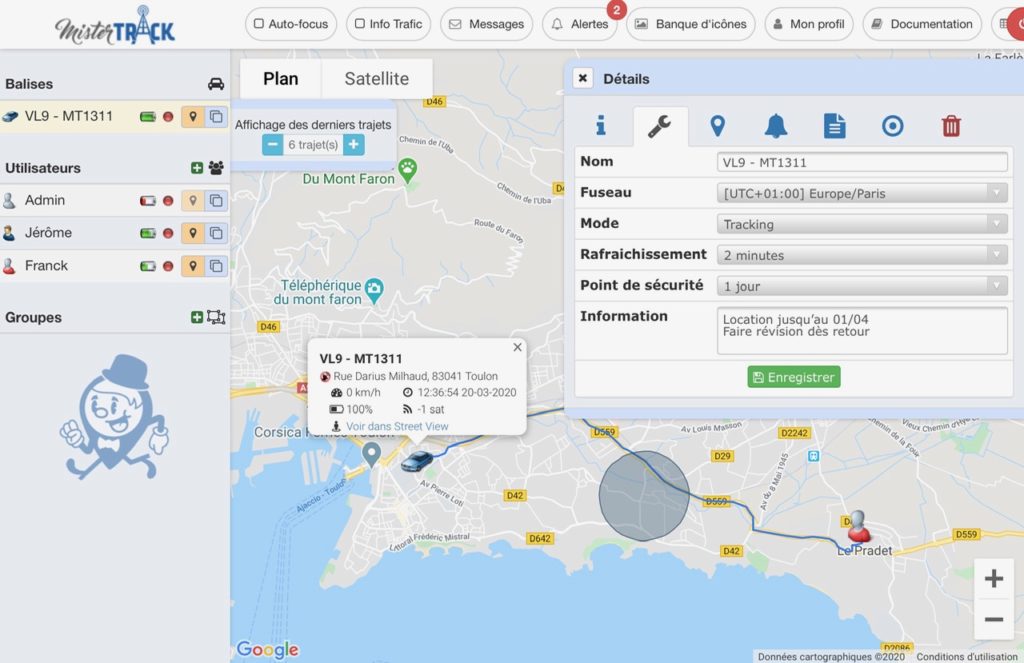1024x663 pixels.
Task: Click the grey geofence circle on map
Action: point(644,496)
